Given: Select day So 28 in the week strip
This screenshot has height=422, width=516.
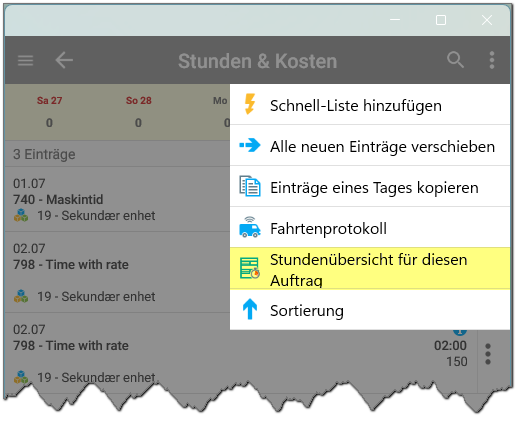Looking at the screenshot, I should click(139, 112).
